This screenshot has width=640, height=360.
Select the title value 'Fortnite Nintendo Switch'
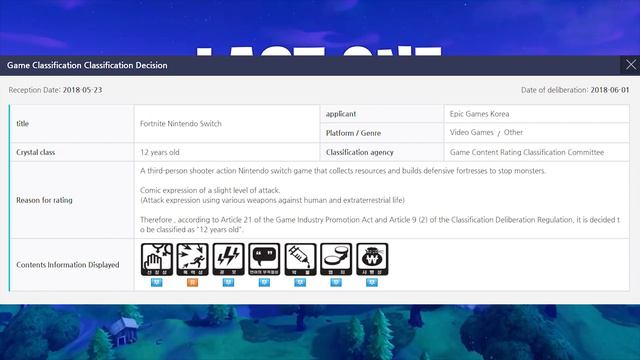[x=181, y=124]
